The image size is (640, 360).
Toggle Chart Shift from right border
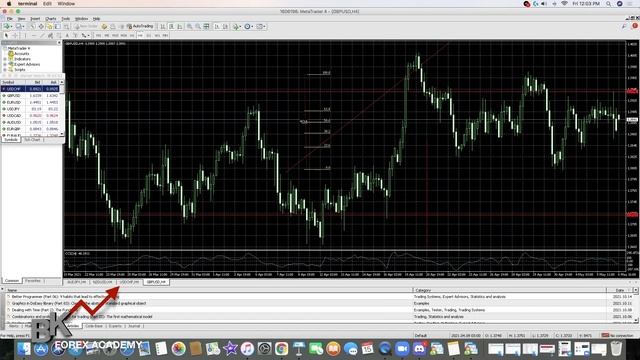pyautogui.click(x=225, y=26)
